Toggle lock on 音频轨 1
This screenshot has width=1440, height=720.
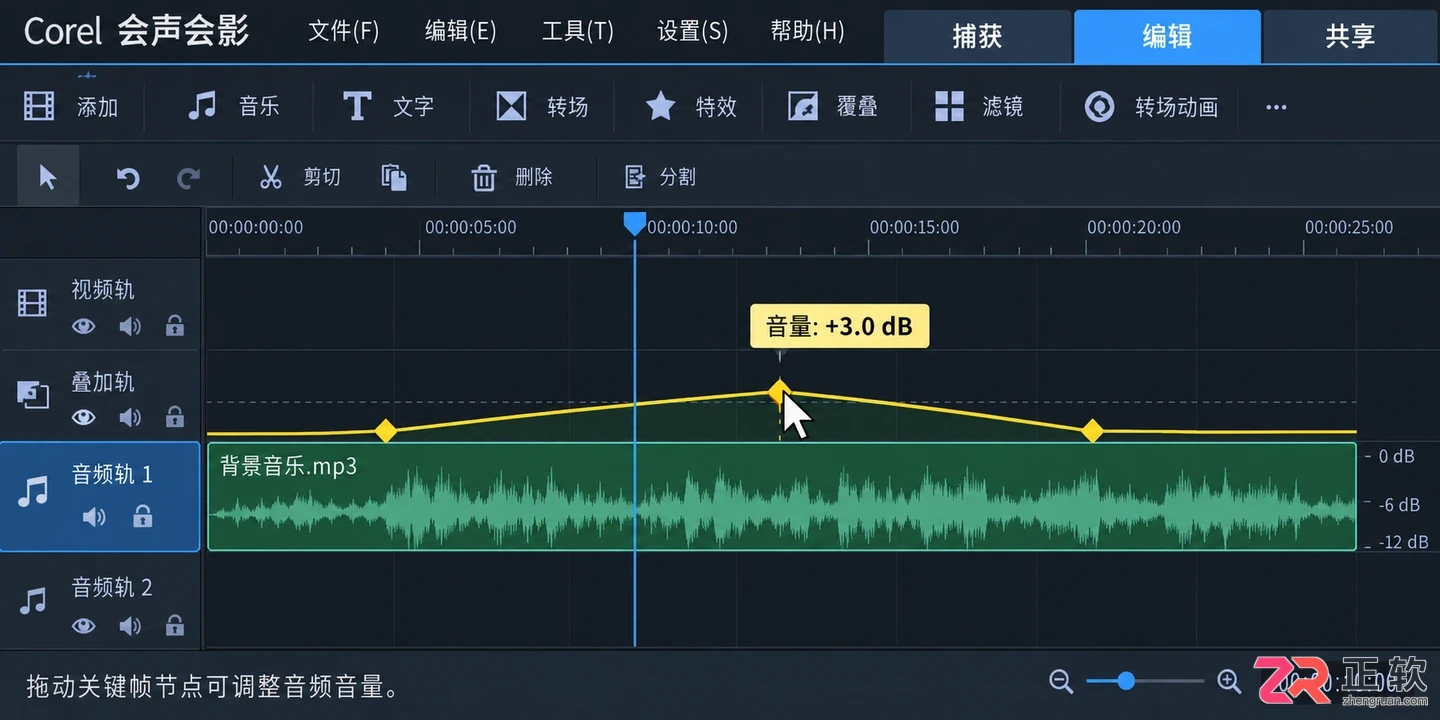143,516
